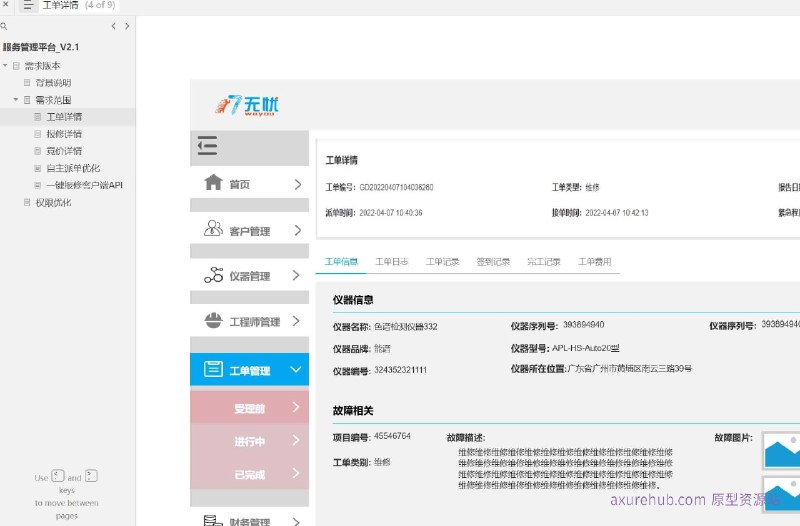The width and height of the screenshot is (800, 526).
Task: Open the 受理前 submenu
Action: tap(249, 408)
